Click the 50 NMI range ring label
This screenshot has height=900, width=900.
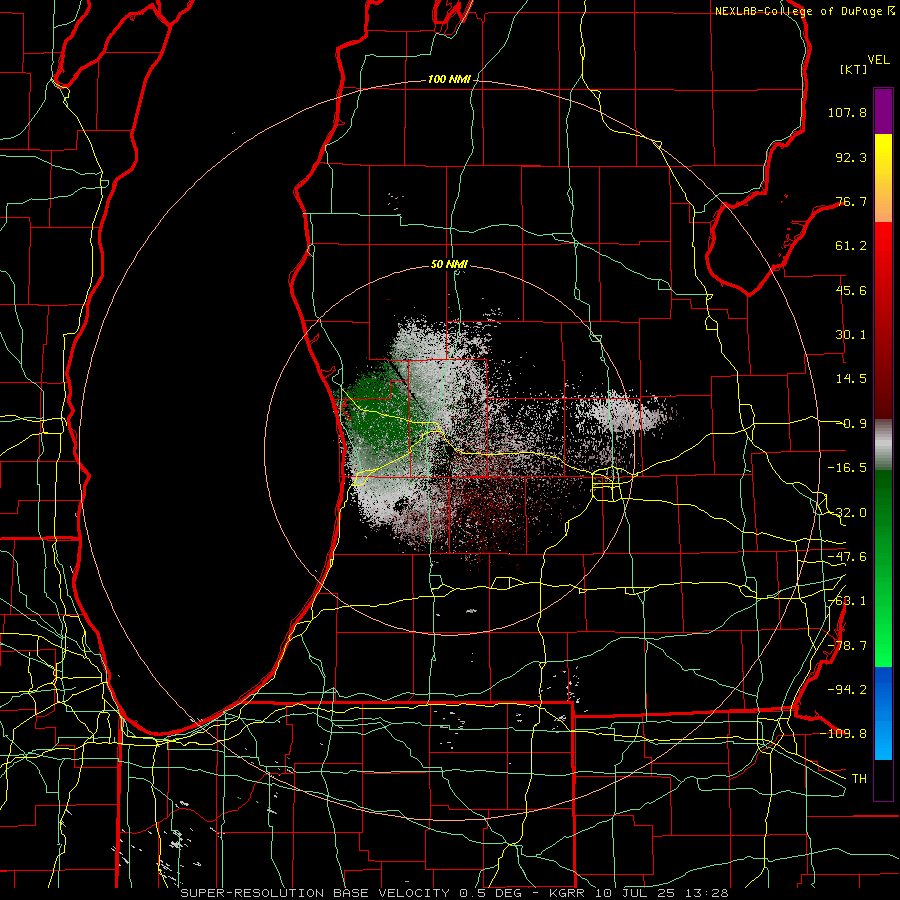[449, 264]
